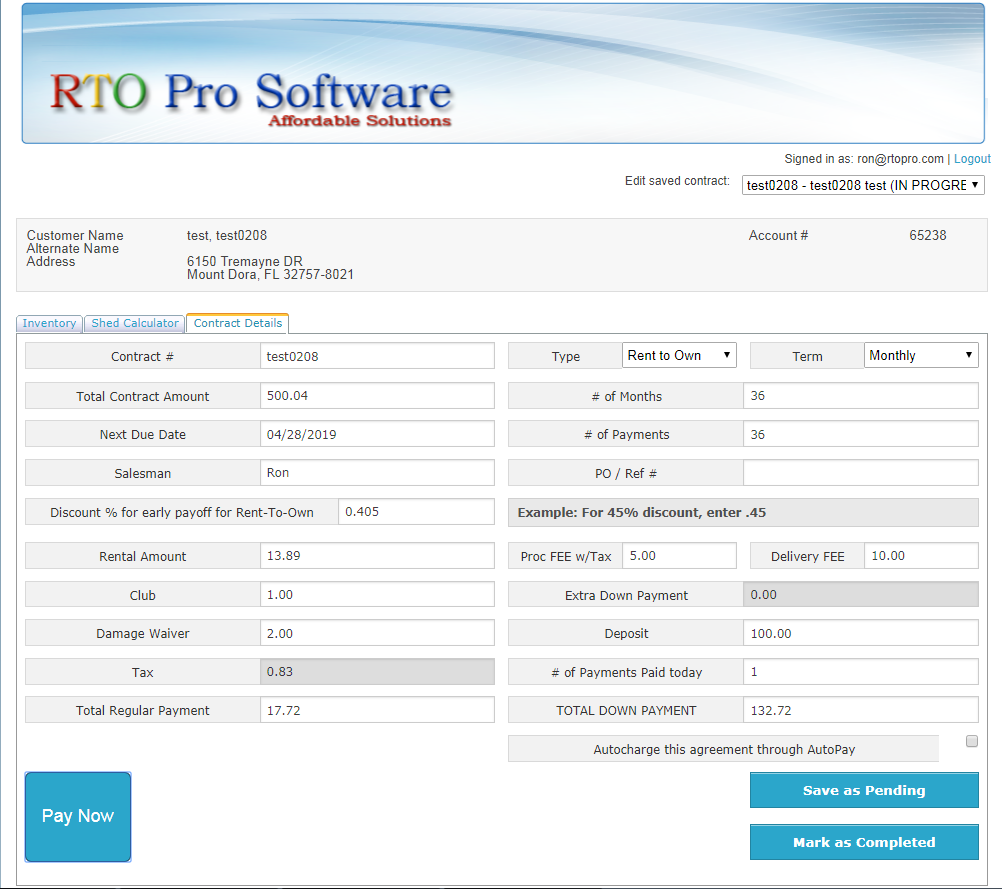1002x889 pixels.
Task: Focus the Total Contract Amount field
Action: click(x=376, y=396)
